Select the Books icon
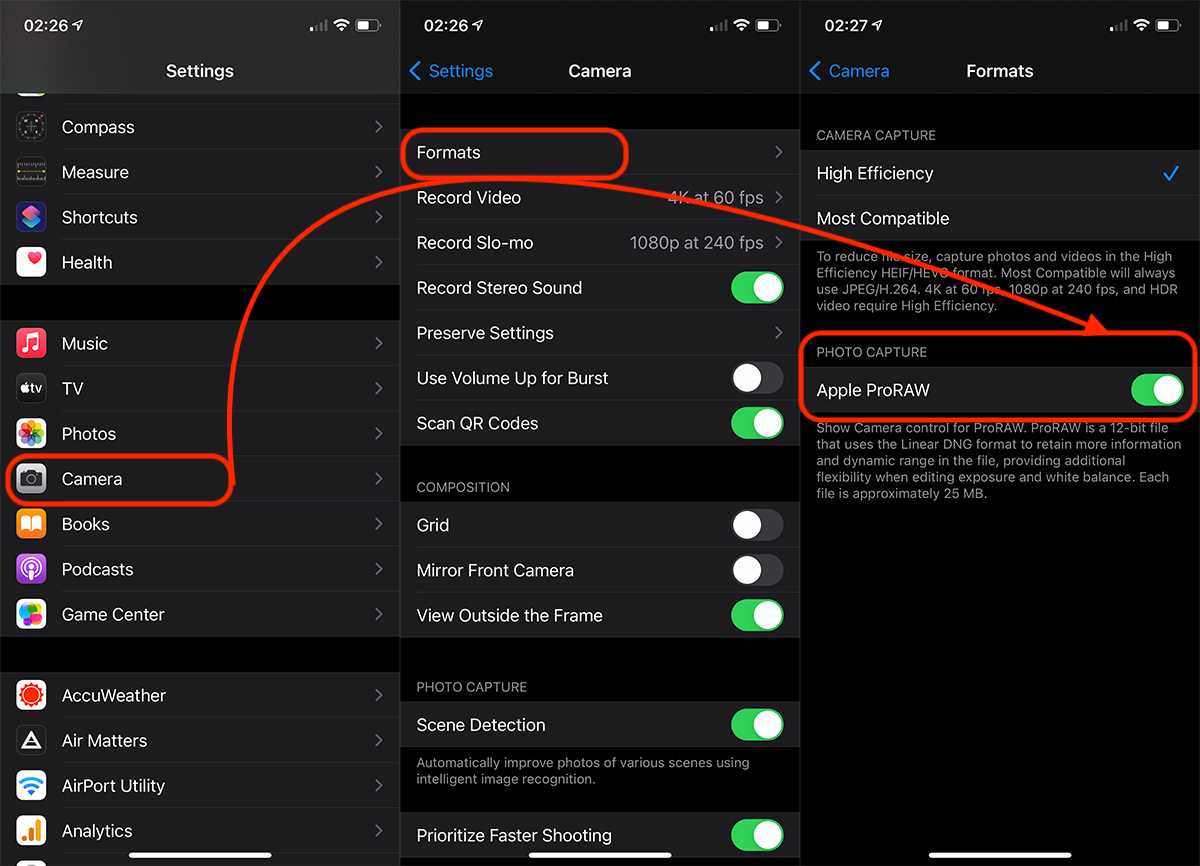This screenshot has height=866, width=1200. pyautogui.click(x=32, y=524)
